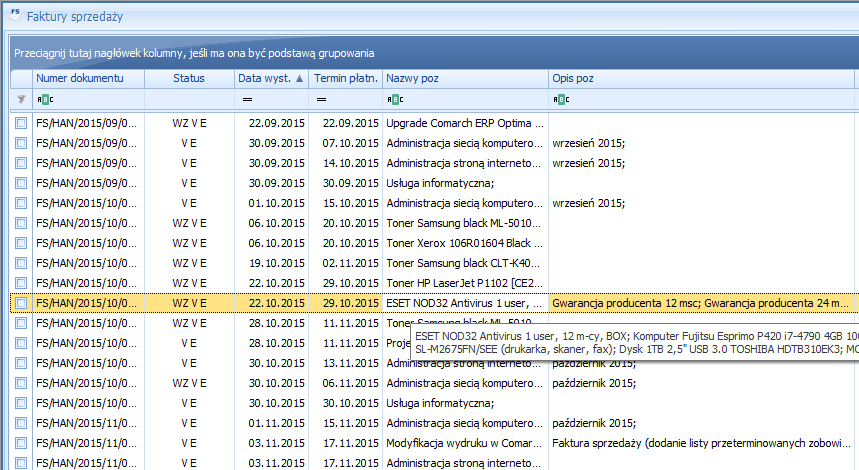Tick checkbox for highlighted ESET NOD32 row

[x=21, y=303]
